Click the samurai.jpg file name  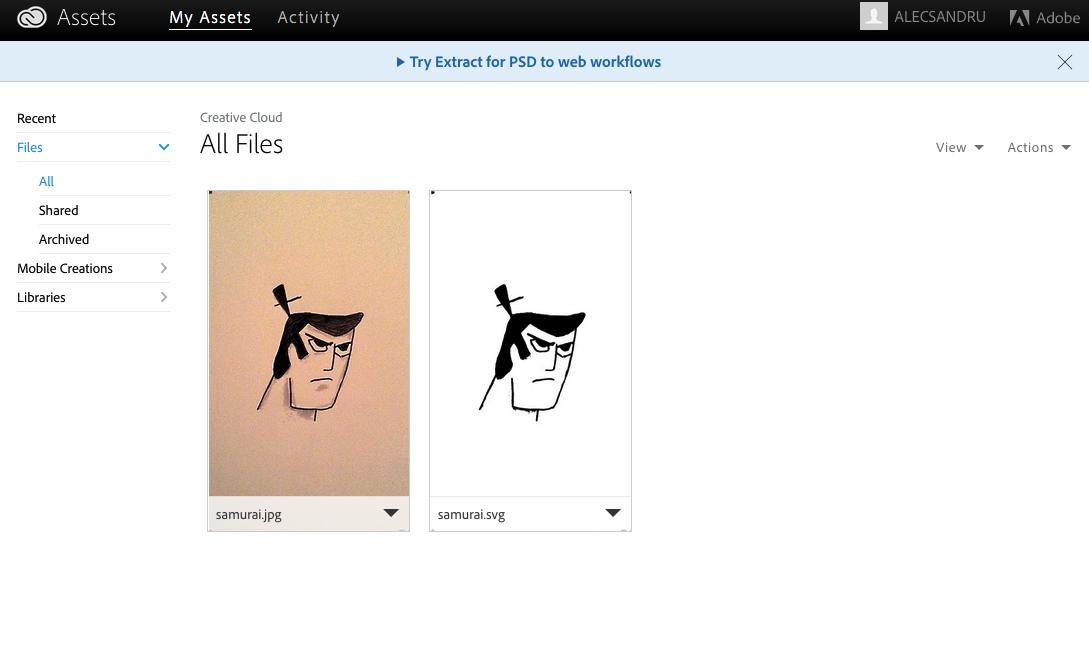[249, 515]
